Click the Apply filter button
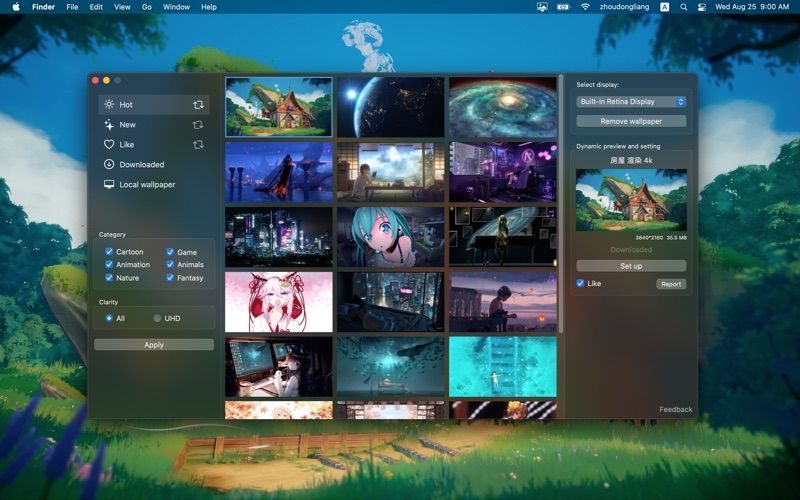Screen dimensions: 800x500 point(154,344)
